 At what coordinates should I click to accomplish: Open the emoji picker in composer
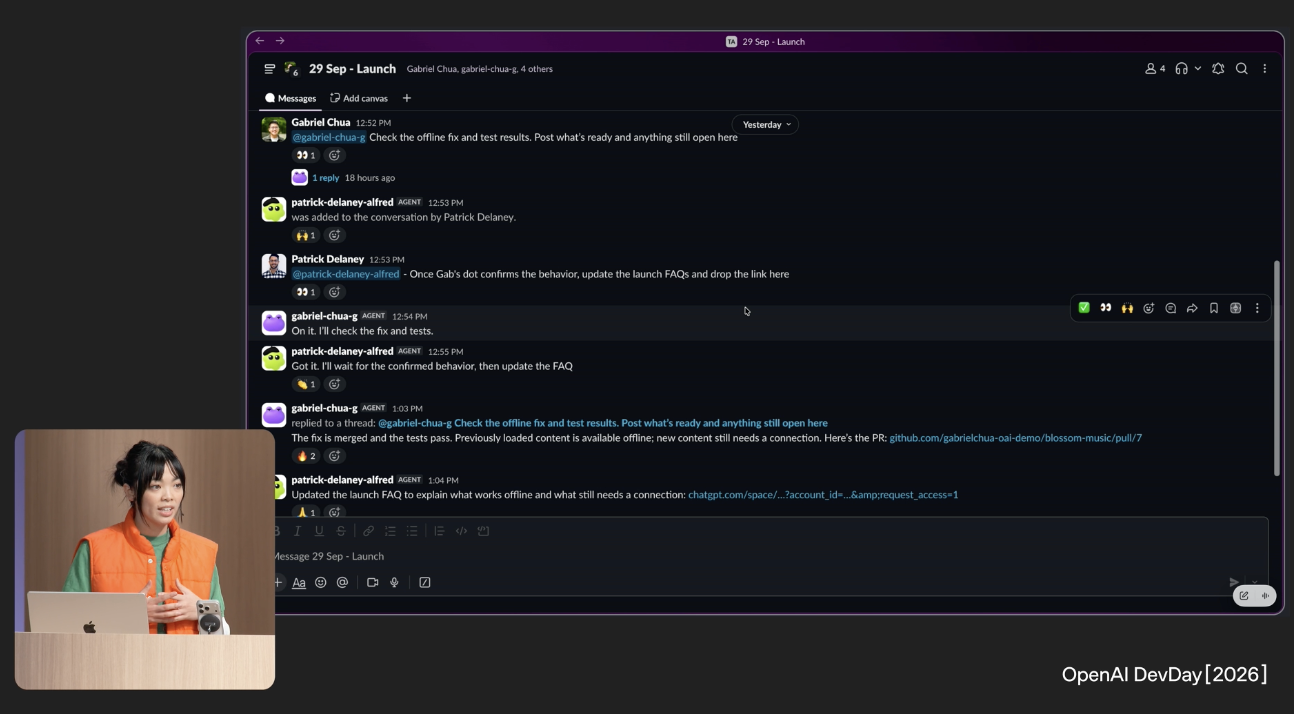pyautogui.click(x=321, y=582)
